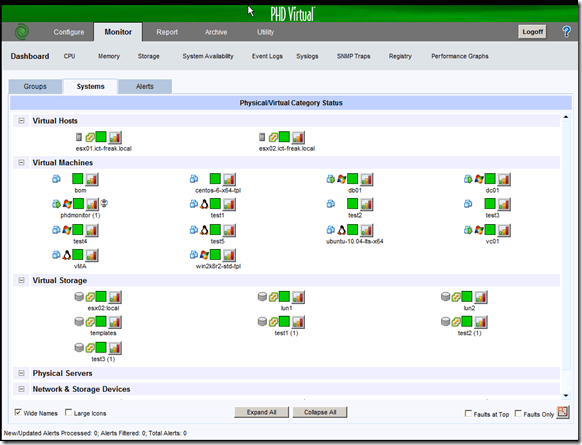Click the link icon for test3 (1) storage
Viewport: 582px width, 445px height.
(x=90, y=348)
